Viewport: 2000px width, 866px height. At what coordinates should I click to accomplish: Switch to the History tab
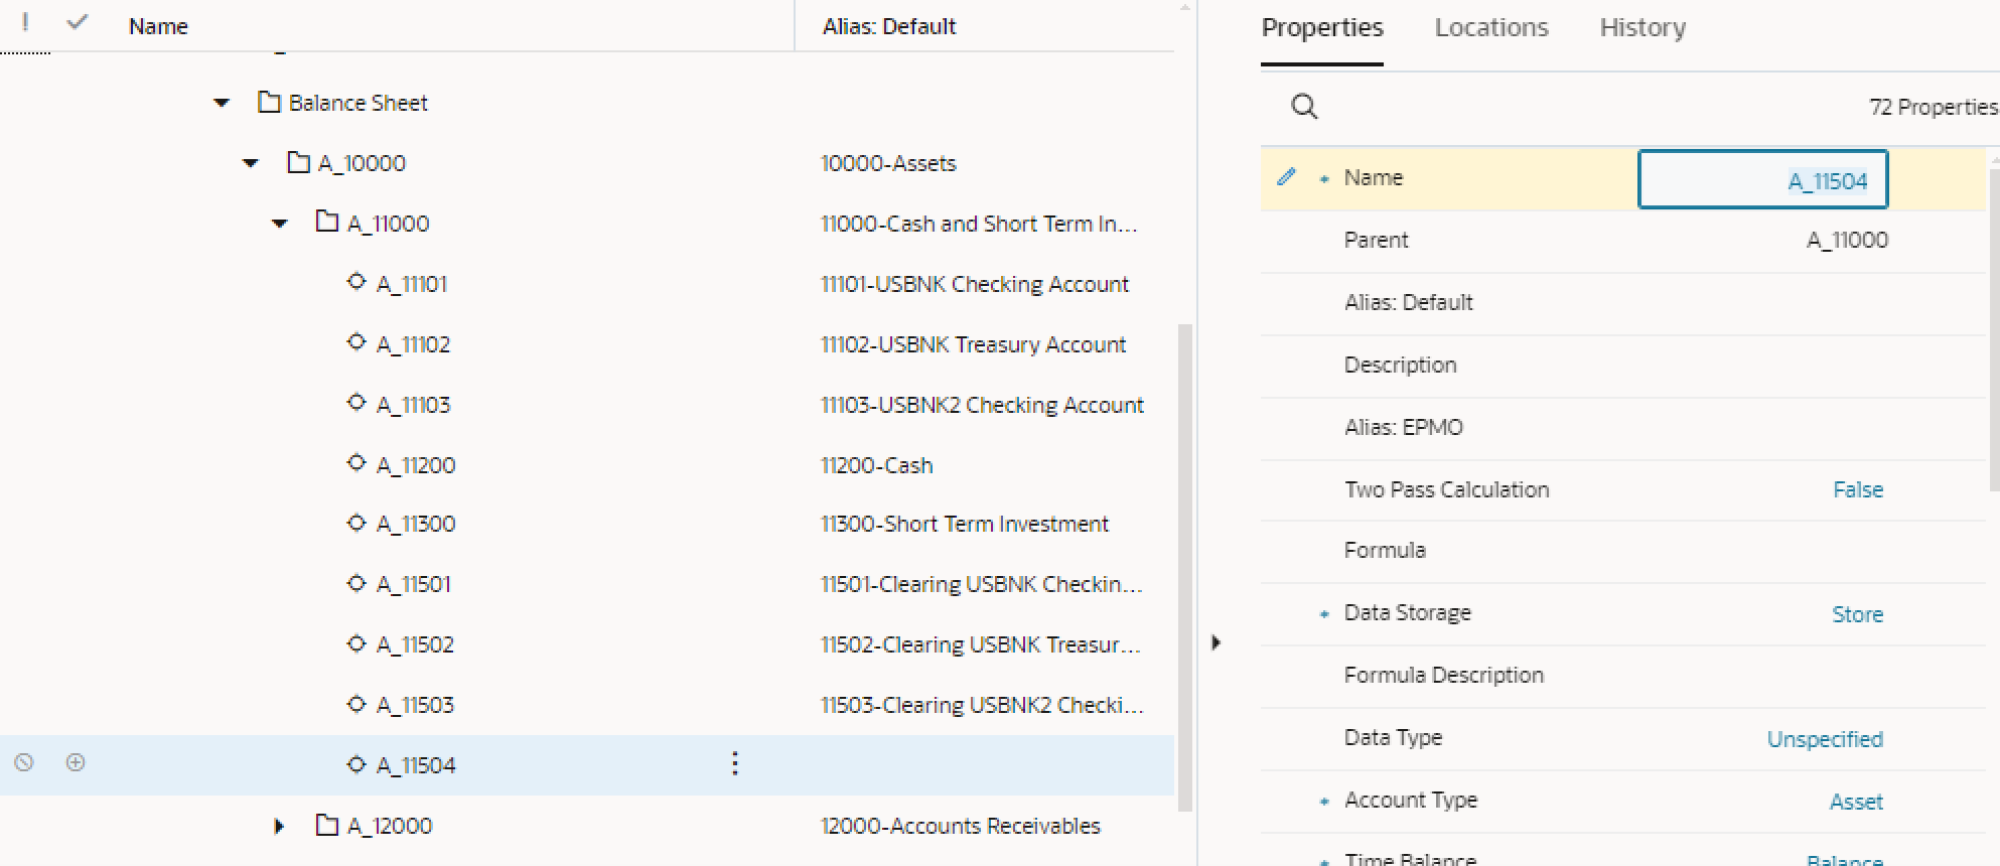(x=1643, y=28)
